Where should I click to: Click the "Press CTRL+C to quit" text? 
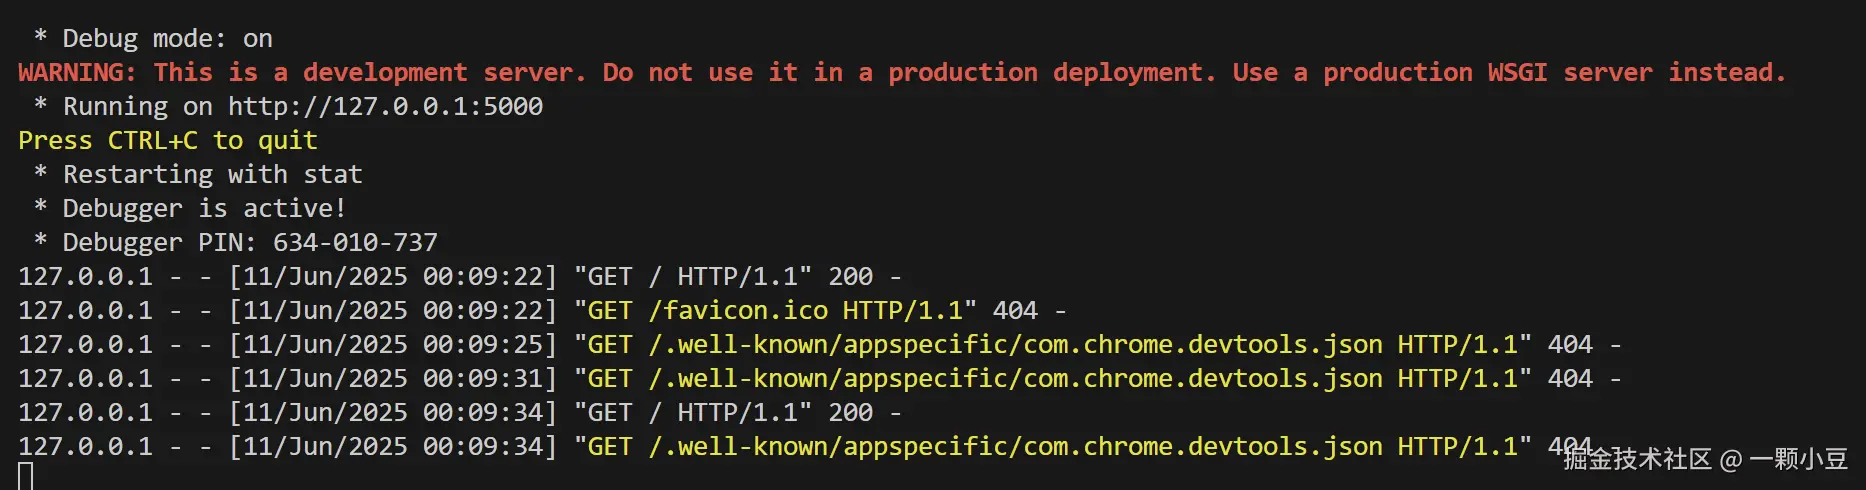168,140
